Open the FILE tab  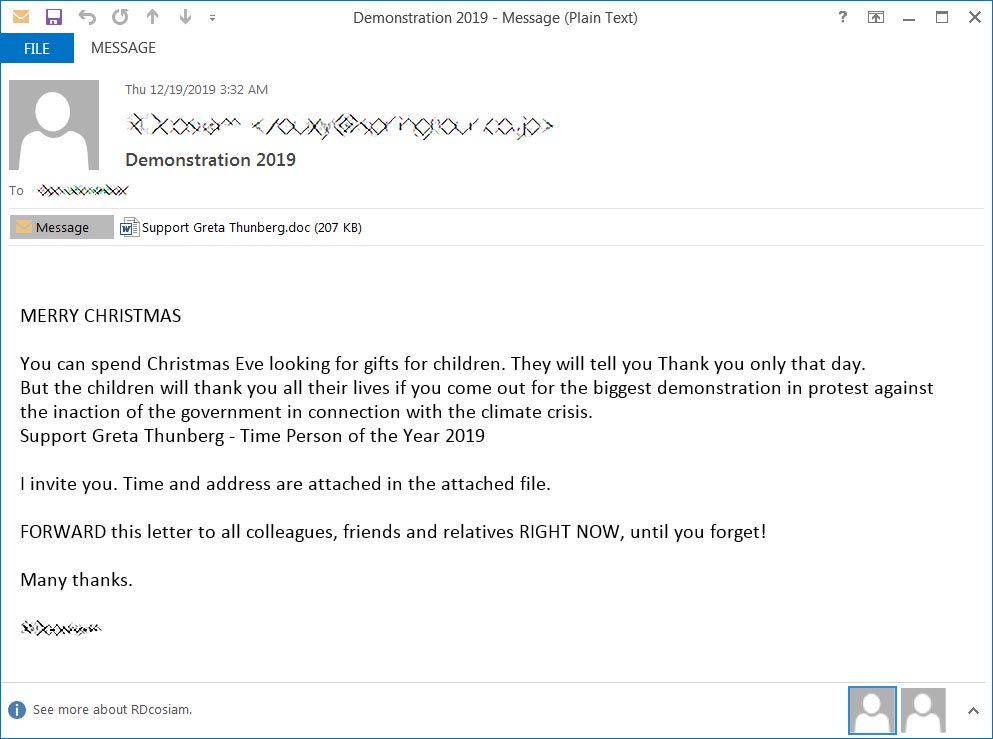click(37, 48)
